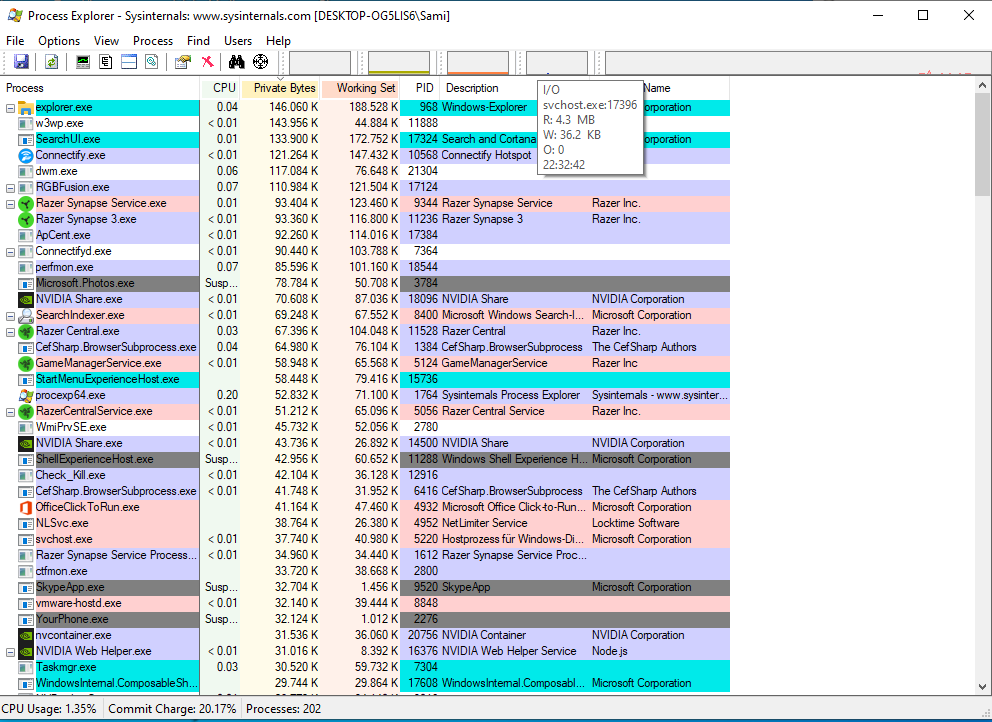Image resolution: width=992 pixels, height=722 pixels.
Task: Toggle the Show Lower Pane icon
Action: pyautogui.click(x=129, y=61)
